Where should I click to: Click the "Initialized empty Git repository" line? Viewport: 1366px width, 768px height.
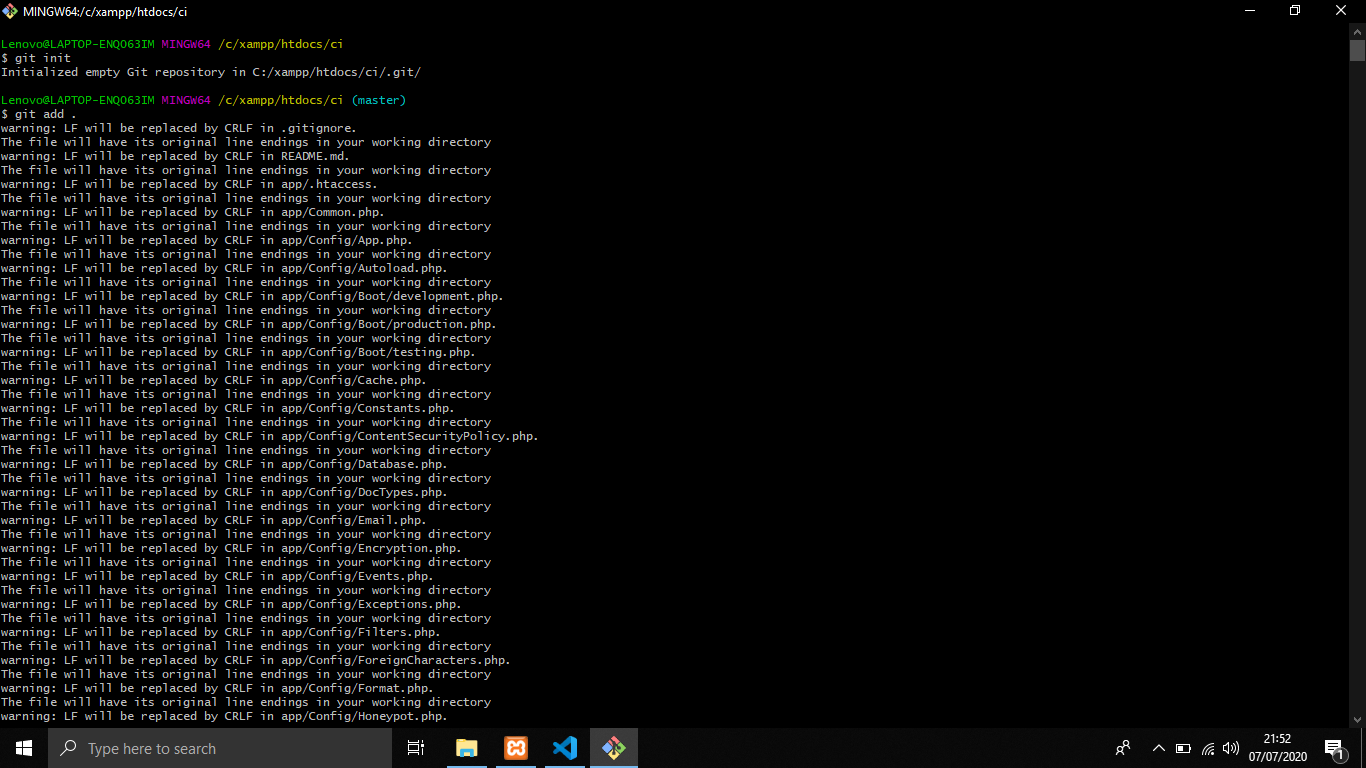(x=211, y=72)
